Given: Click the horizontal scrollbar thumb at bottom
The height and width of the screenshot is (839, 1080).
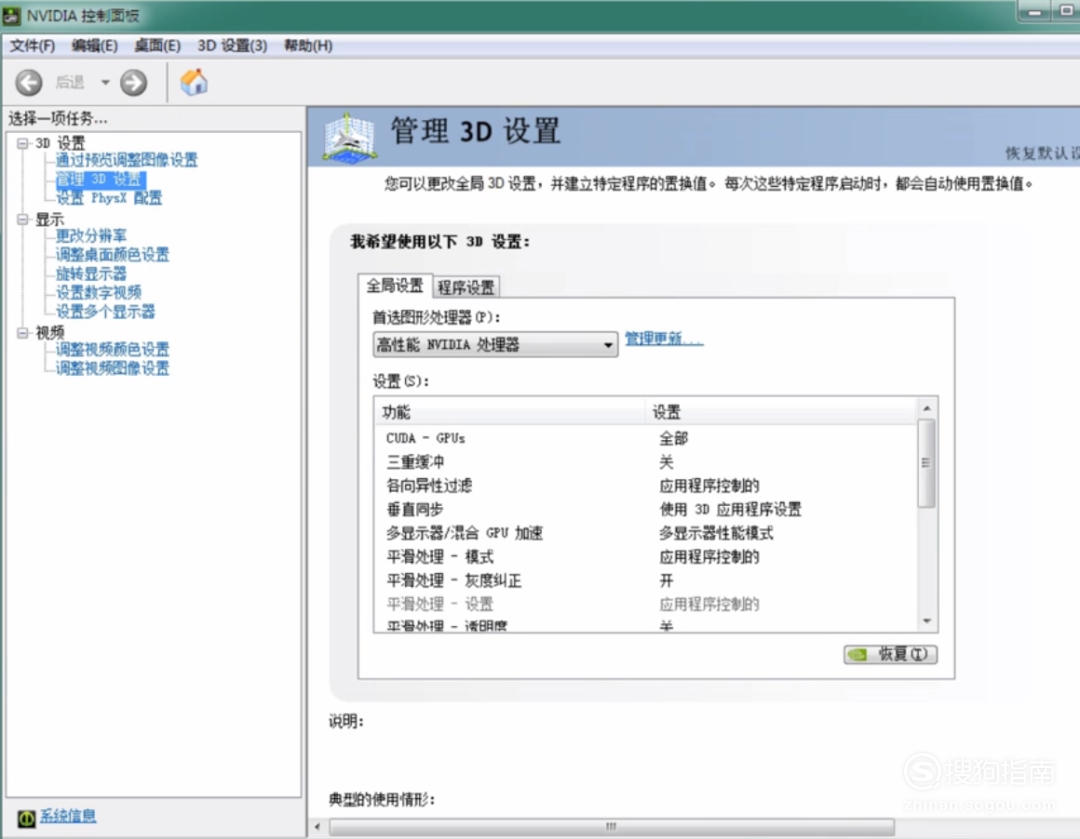Looking at the screenshot, I should tap(612, 827).
